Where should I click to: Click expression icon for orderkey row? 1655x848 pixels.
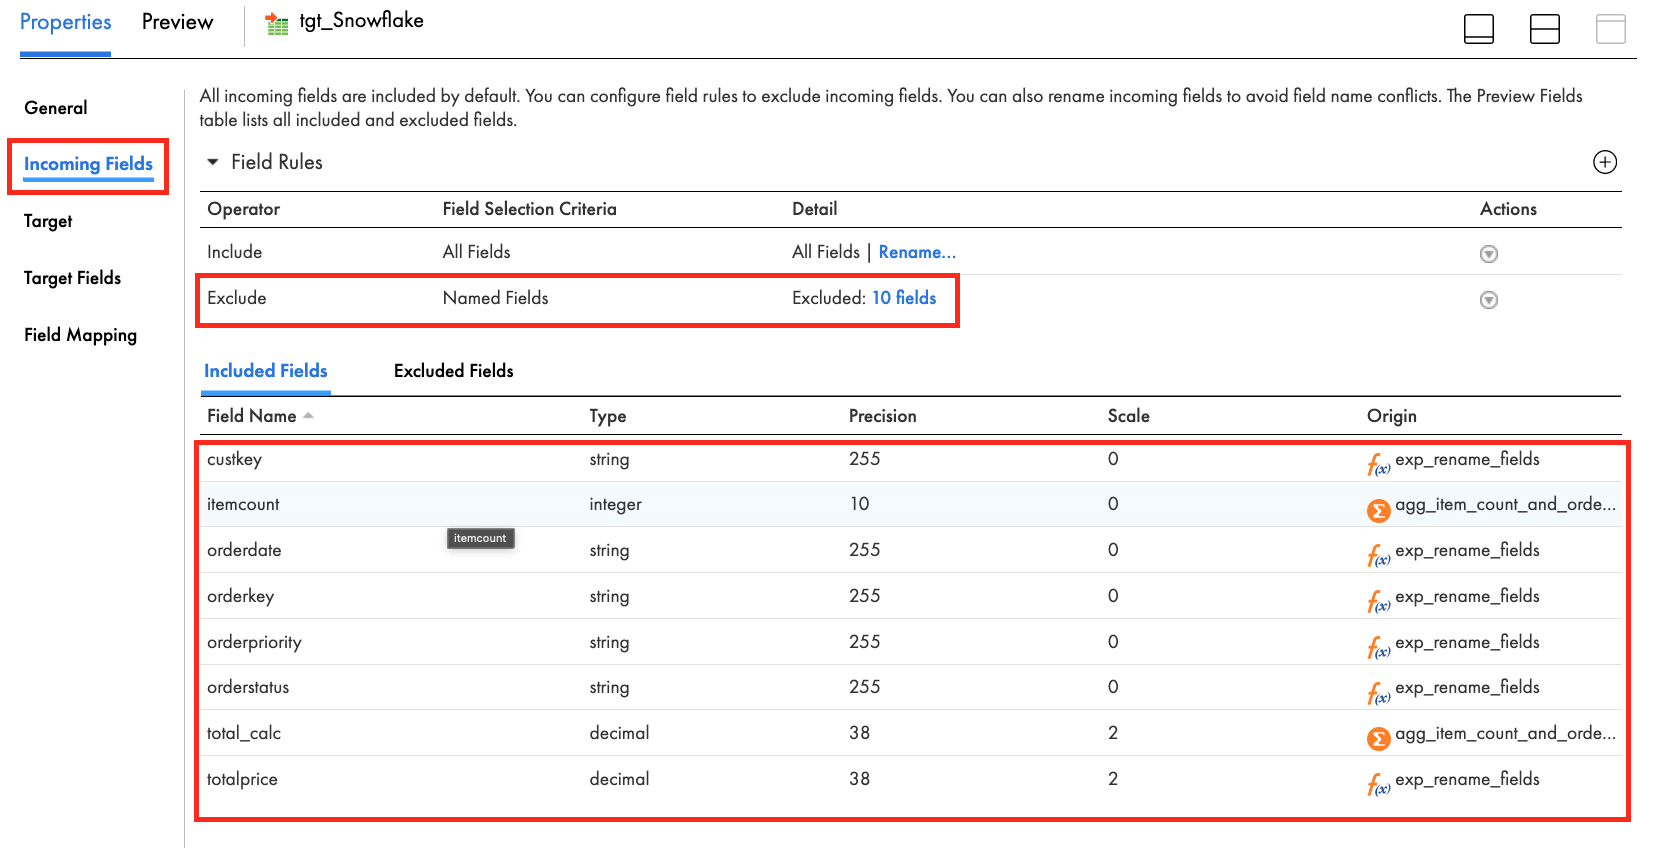click(x=1378, y=601)
